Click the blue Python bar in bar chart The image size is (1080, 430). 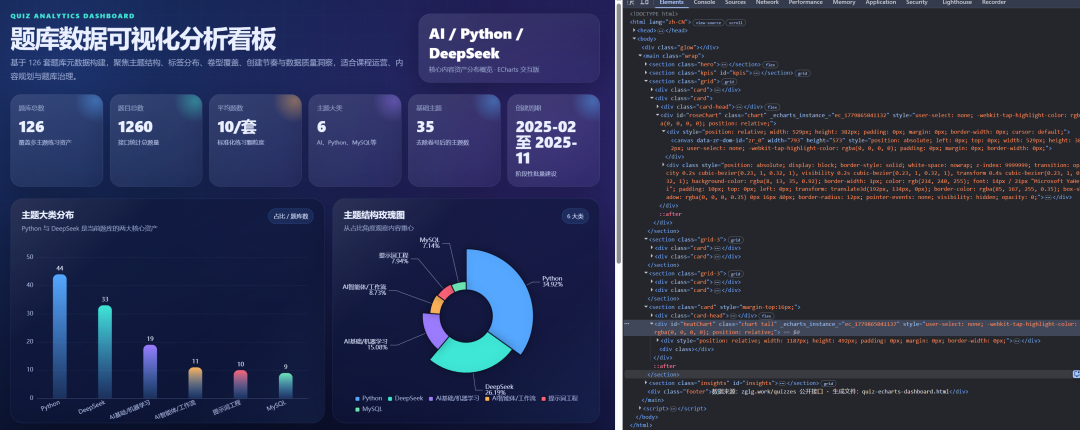point(60,336)
